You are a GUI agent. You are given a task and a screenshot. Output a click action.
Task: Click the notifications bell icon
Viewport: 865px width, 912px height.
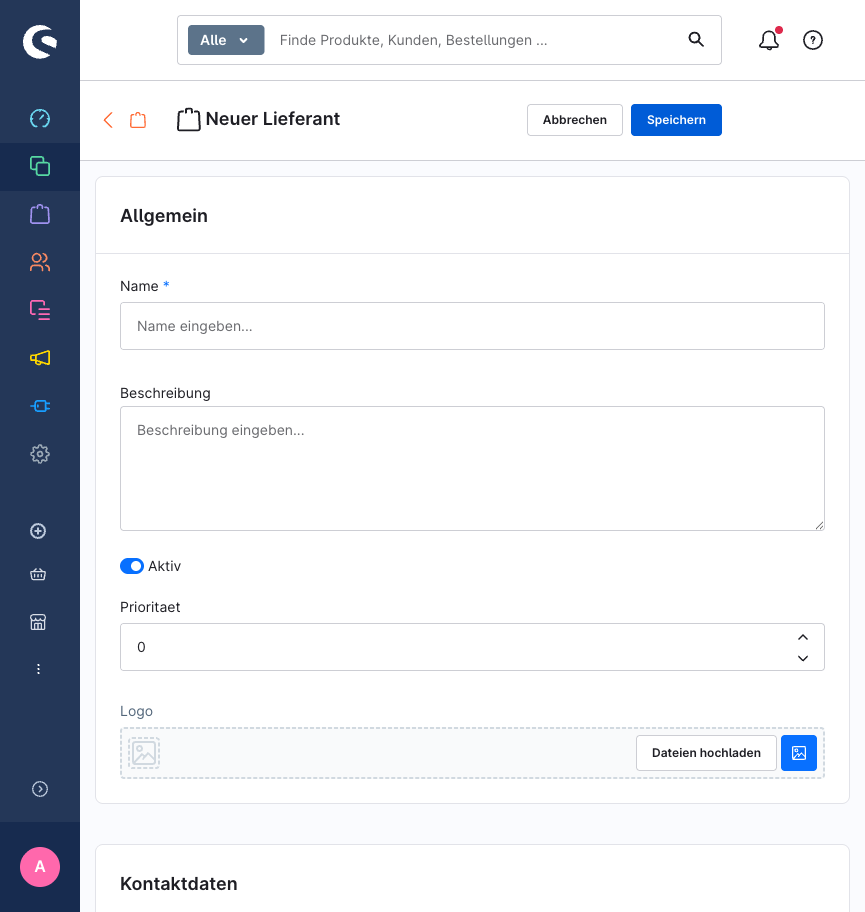pyautogui.click(x=768, y=41)
